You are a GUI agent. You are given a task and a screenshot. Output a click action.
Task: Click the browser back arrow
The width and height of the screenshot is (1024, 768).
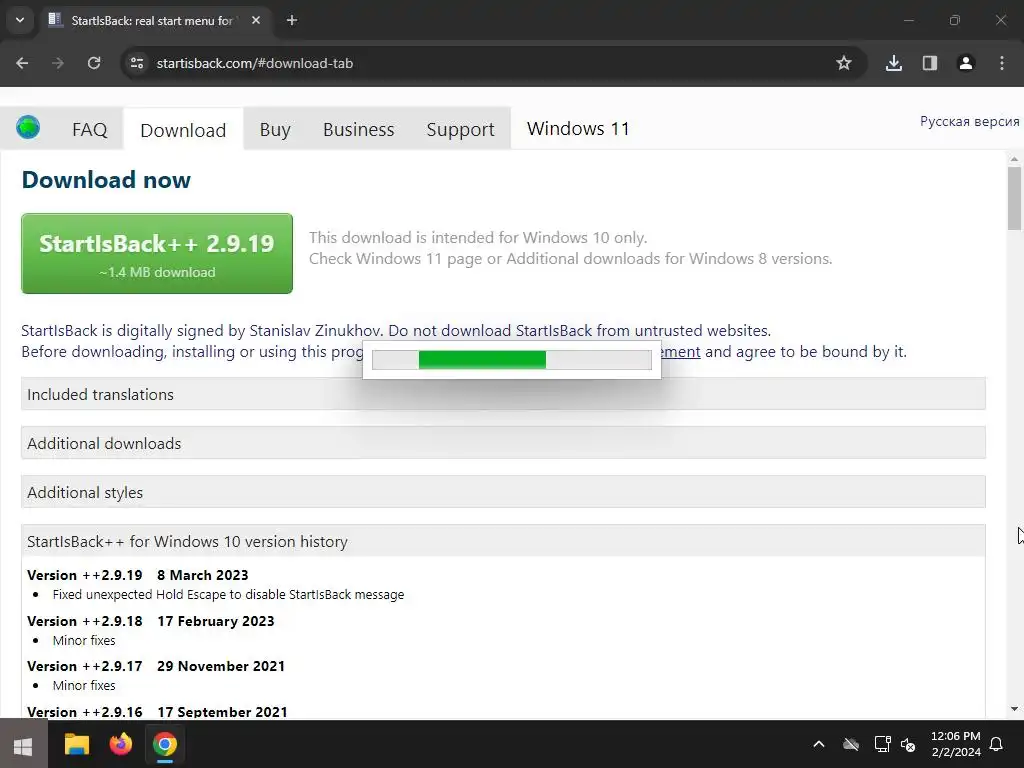[22, 63]
